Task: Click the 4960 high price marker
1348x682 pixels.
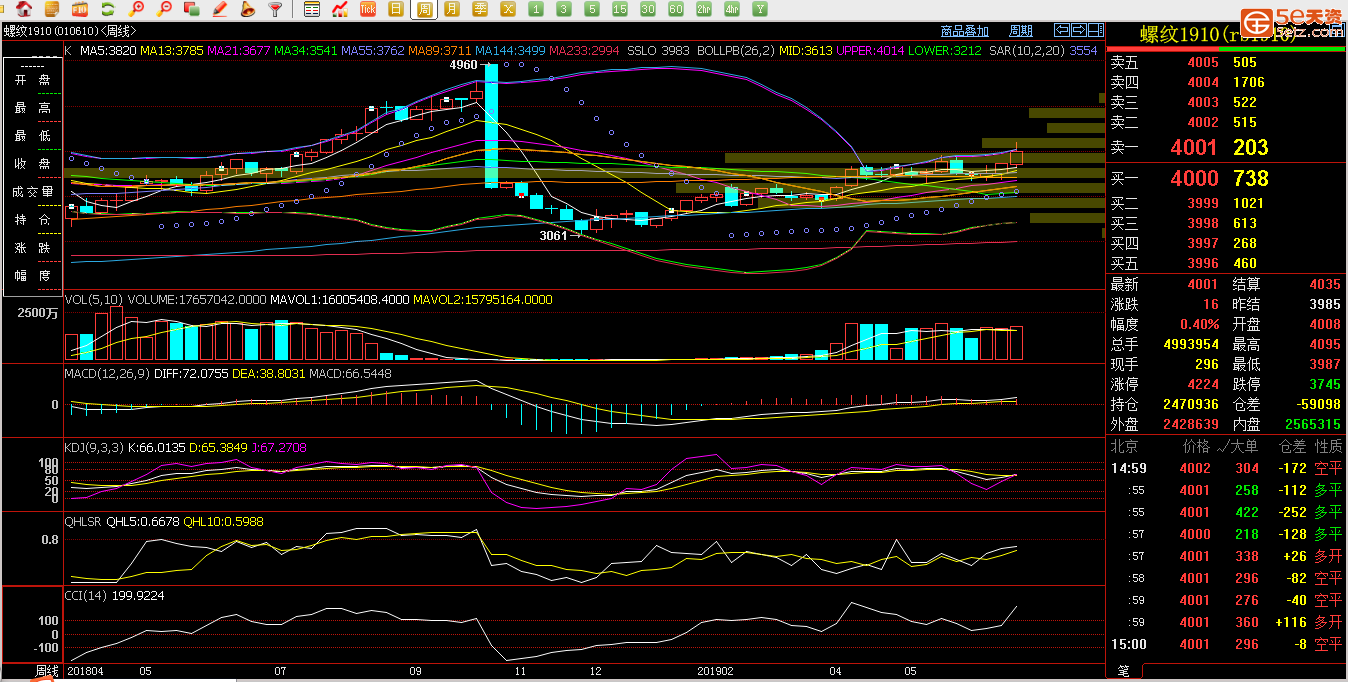Action: pos(464,65)
